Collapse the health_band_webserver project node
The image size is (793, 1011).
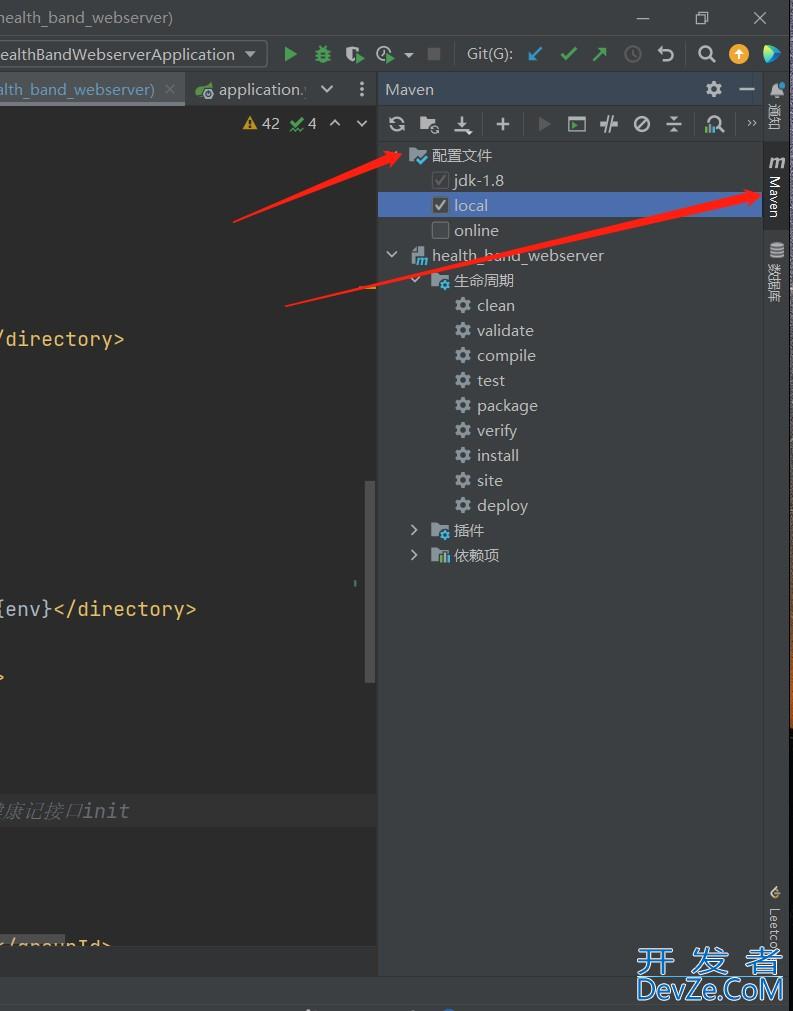click(x=392, y=255)
